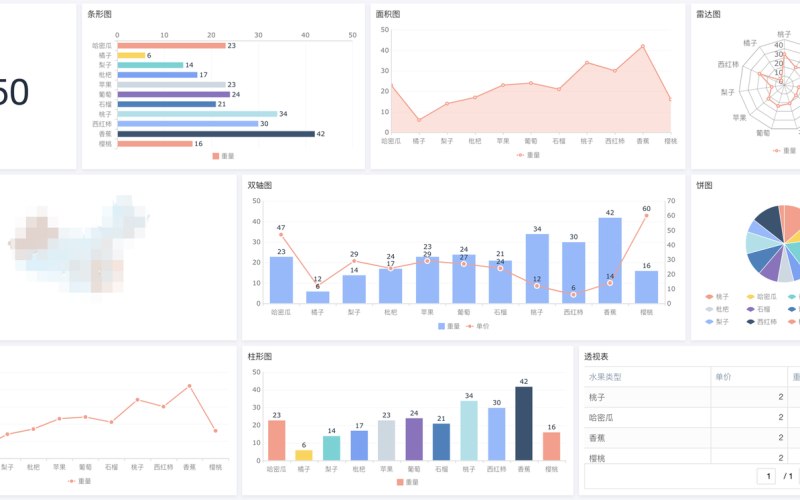This screenshot has height=500, width=800.
Task: Click the yellow 橘子 column in 柱形图
Action: (304, 455)
